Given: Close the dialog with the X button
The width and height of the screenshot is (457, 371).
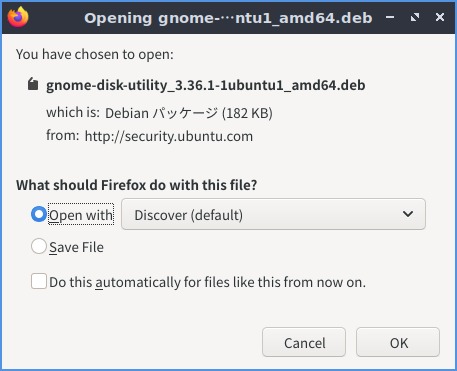Looking at the screenshot, I should [440, 17].
